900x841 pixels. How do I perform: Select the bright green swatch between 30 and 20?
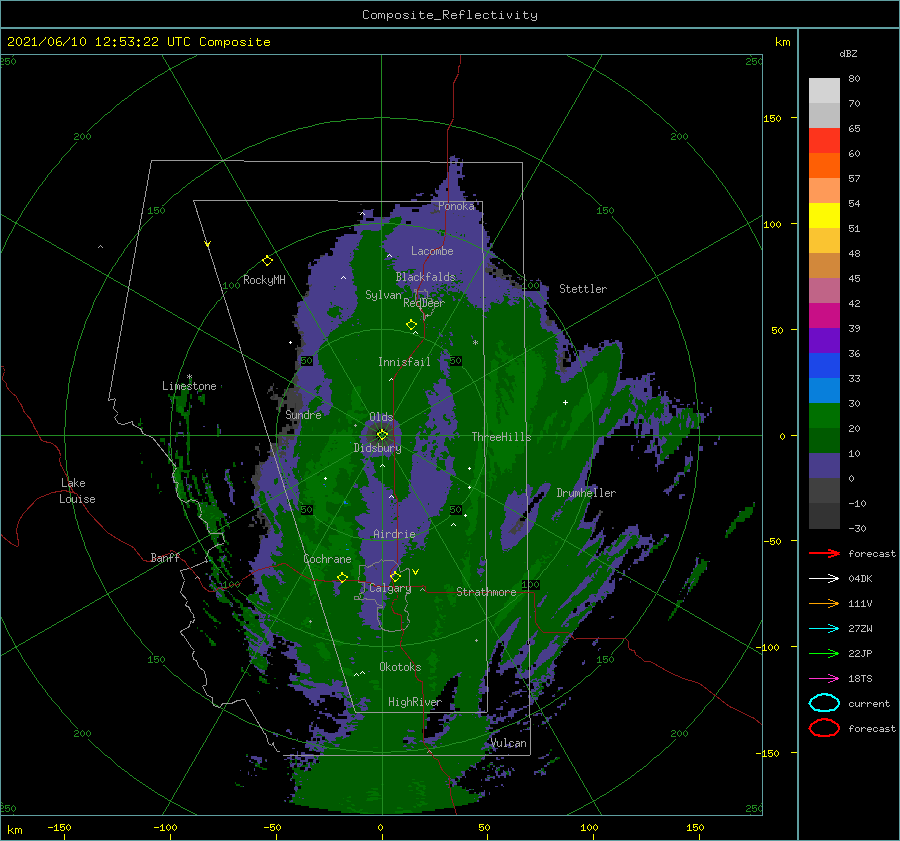[x=824, y=415]
